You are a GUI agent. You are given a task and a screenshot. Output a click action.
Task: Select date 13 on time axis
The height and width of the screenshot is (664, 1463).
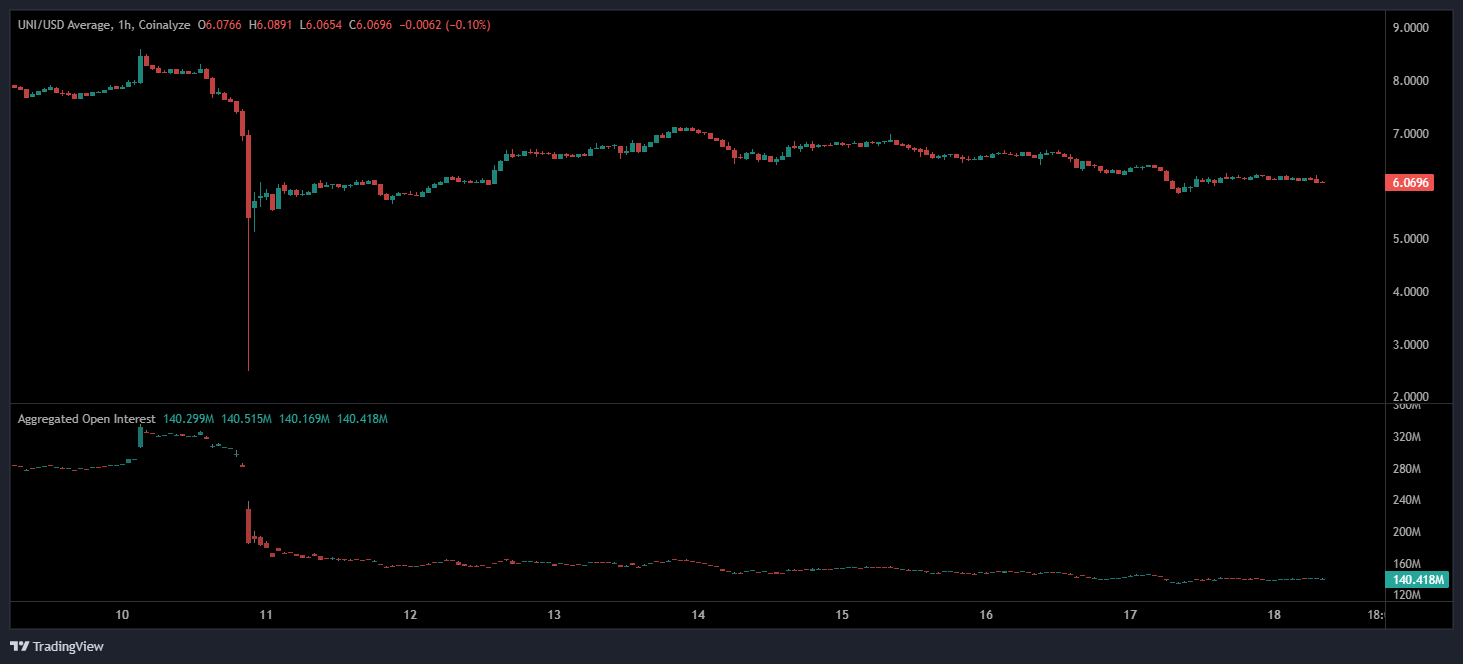(554, 614)
